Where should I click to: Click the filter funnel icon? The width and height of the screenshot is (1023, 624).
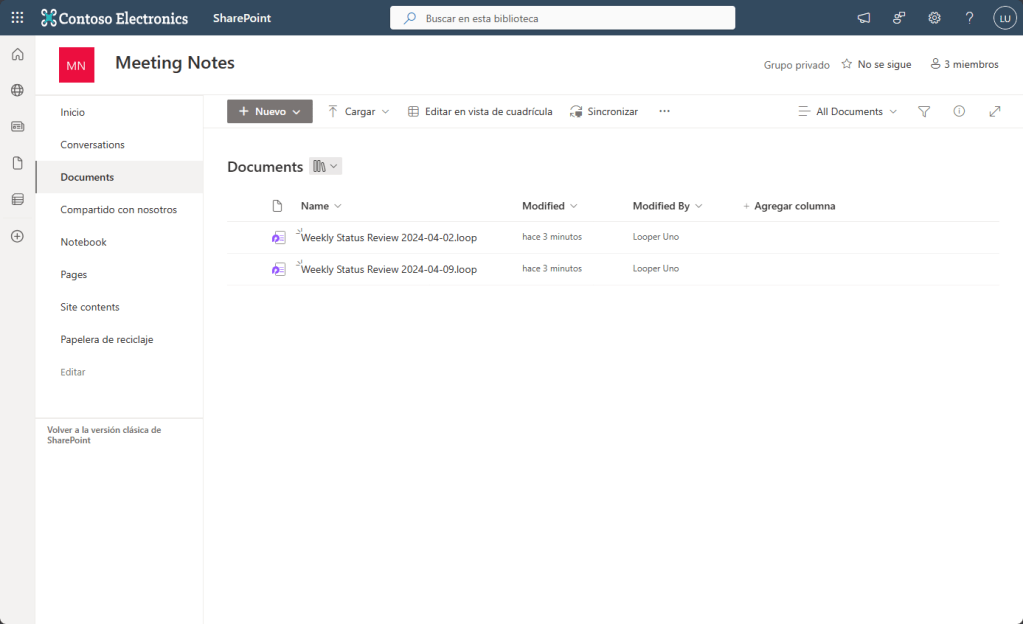click(924, 112)
